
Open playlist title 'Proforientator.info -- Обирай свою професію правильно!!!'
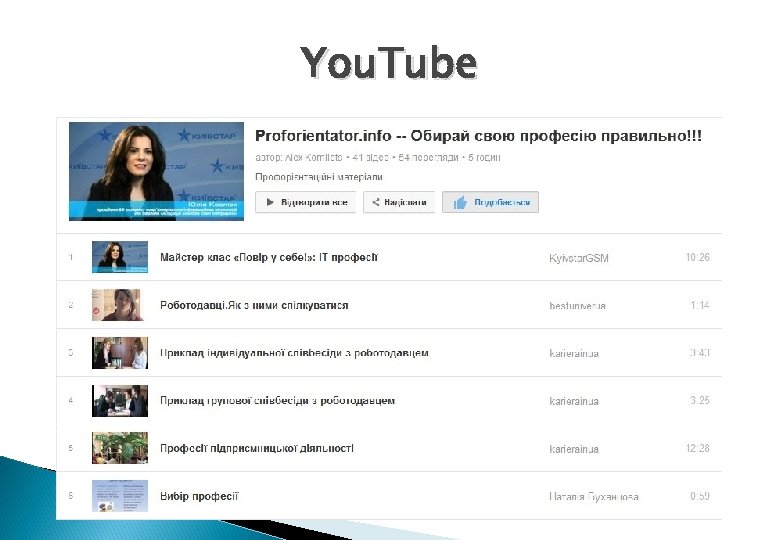[478, 136]
